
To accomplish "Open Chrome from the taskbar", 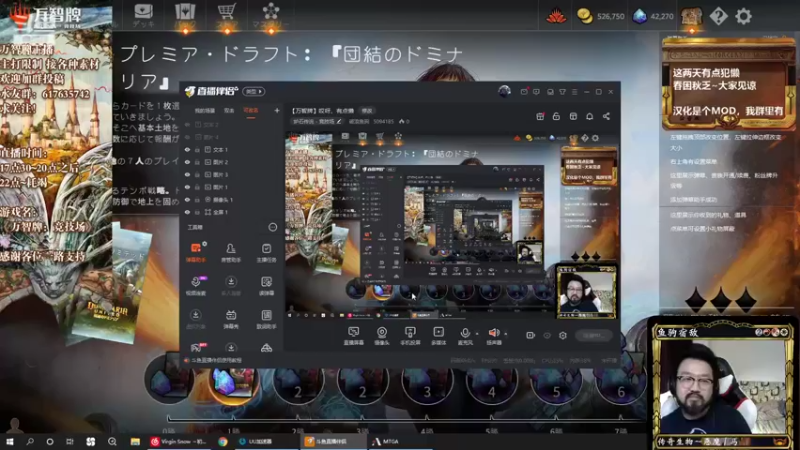I will coord(223,441).
